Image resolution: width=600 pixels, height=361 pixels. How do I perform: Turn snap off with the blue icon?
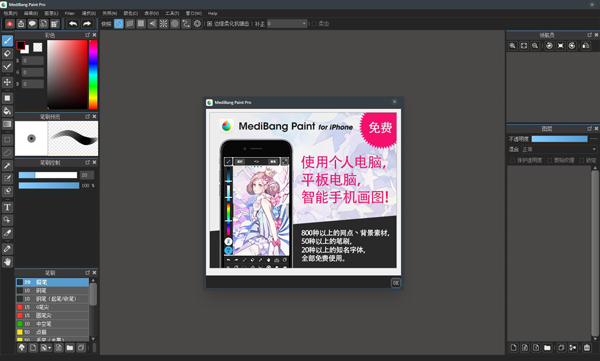click(119, 24)
